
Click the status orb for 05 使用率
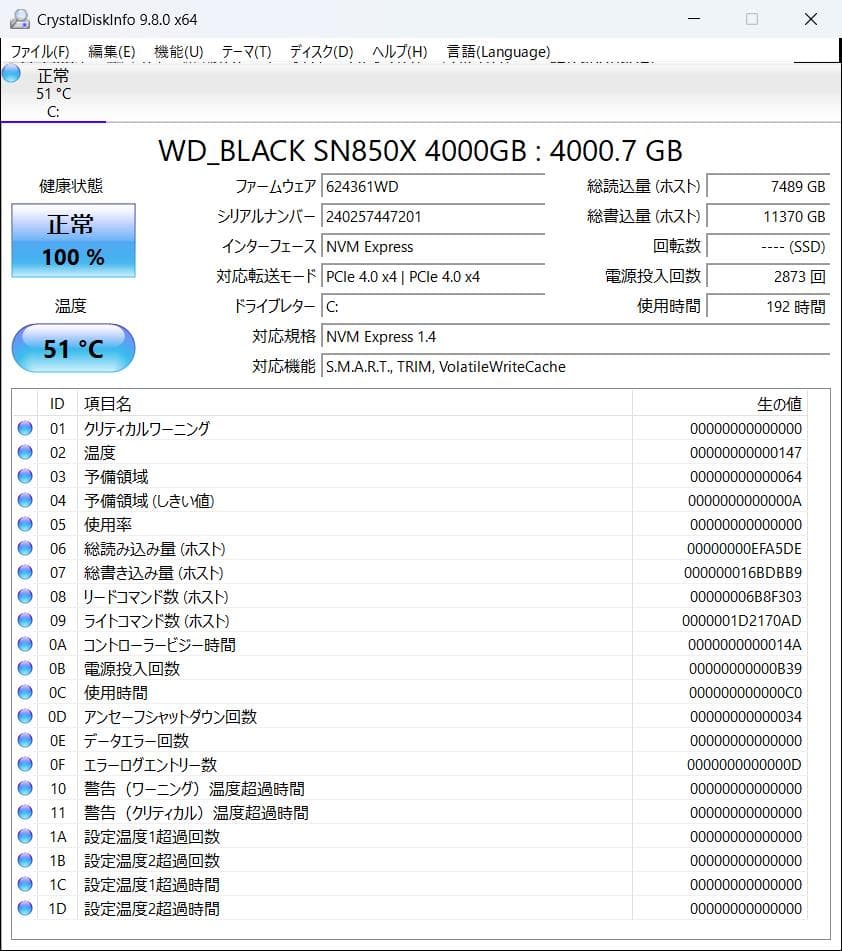[x=25, y=524]
